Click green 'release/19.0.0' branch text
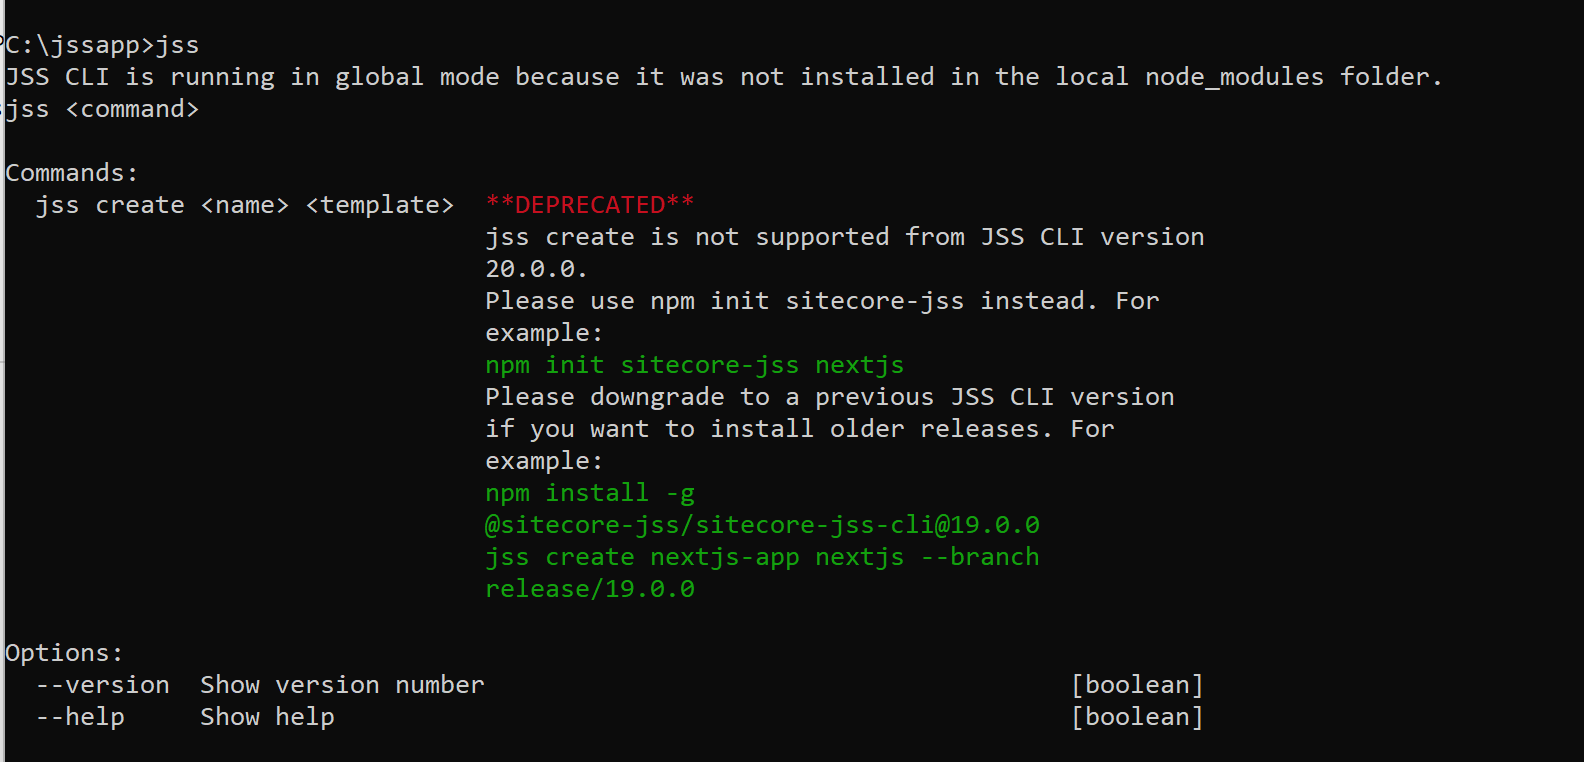Image resolution: width=1584 pixels, height=762 pixels. [590, 589]
